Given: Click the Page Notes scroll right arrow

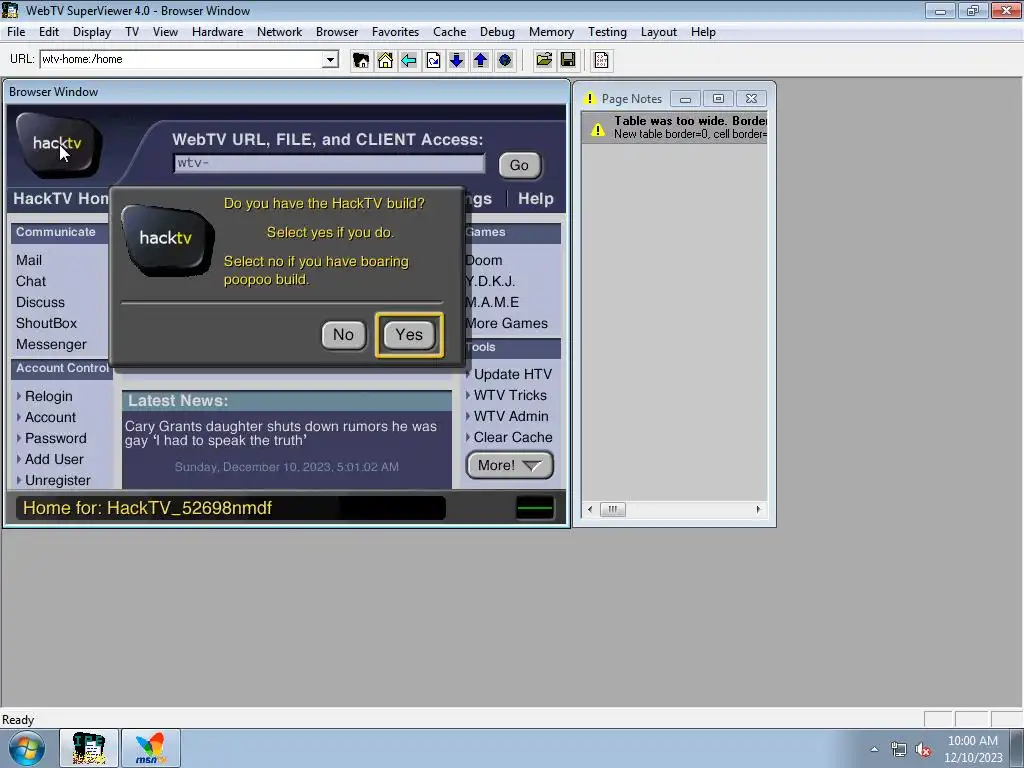Looking at the screenshot, I should pos(758,509).
